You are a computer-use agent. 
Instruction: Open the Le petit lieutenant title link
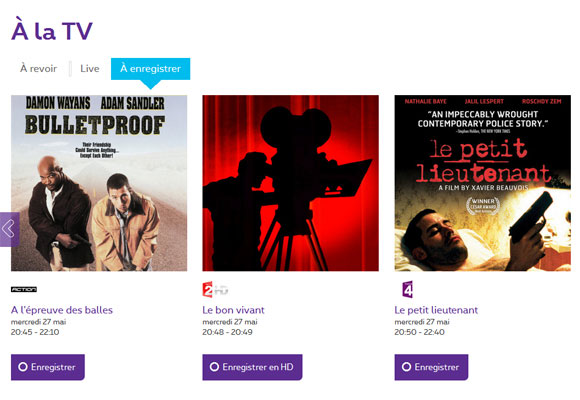pos(436,310)
